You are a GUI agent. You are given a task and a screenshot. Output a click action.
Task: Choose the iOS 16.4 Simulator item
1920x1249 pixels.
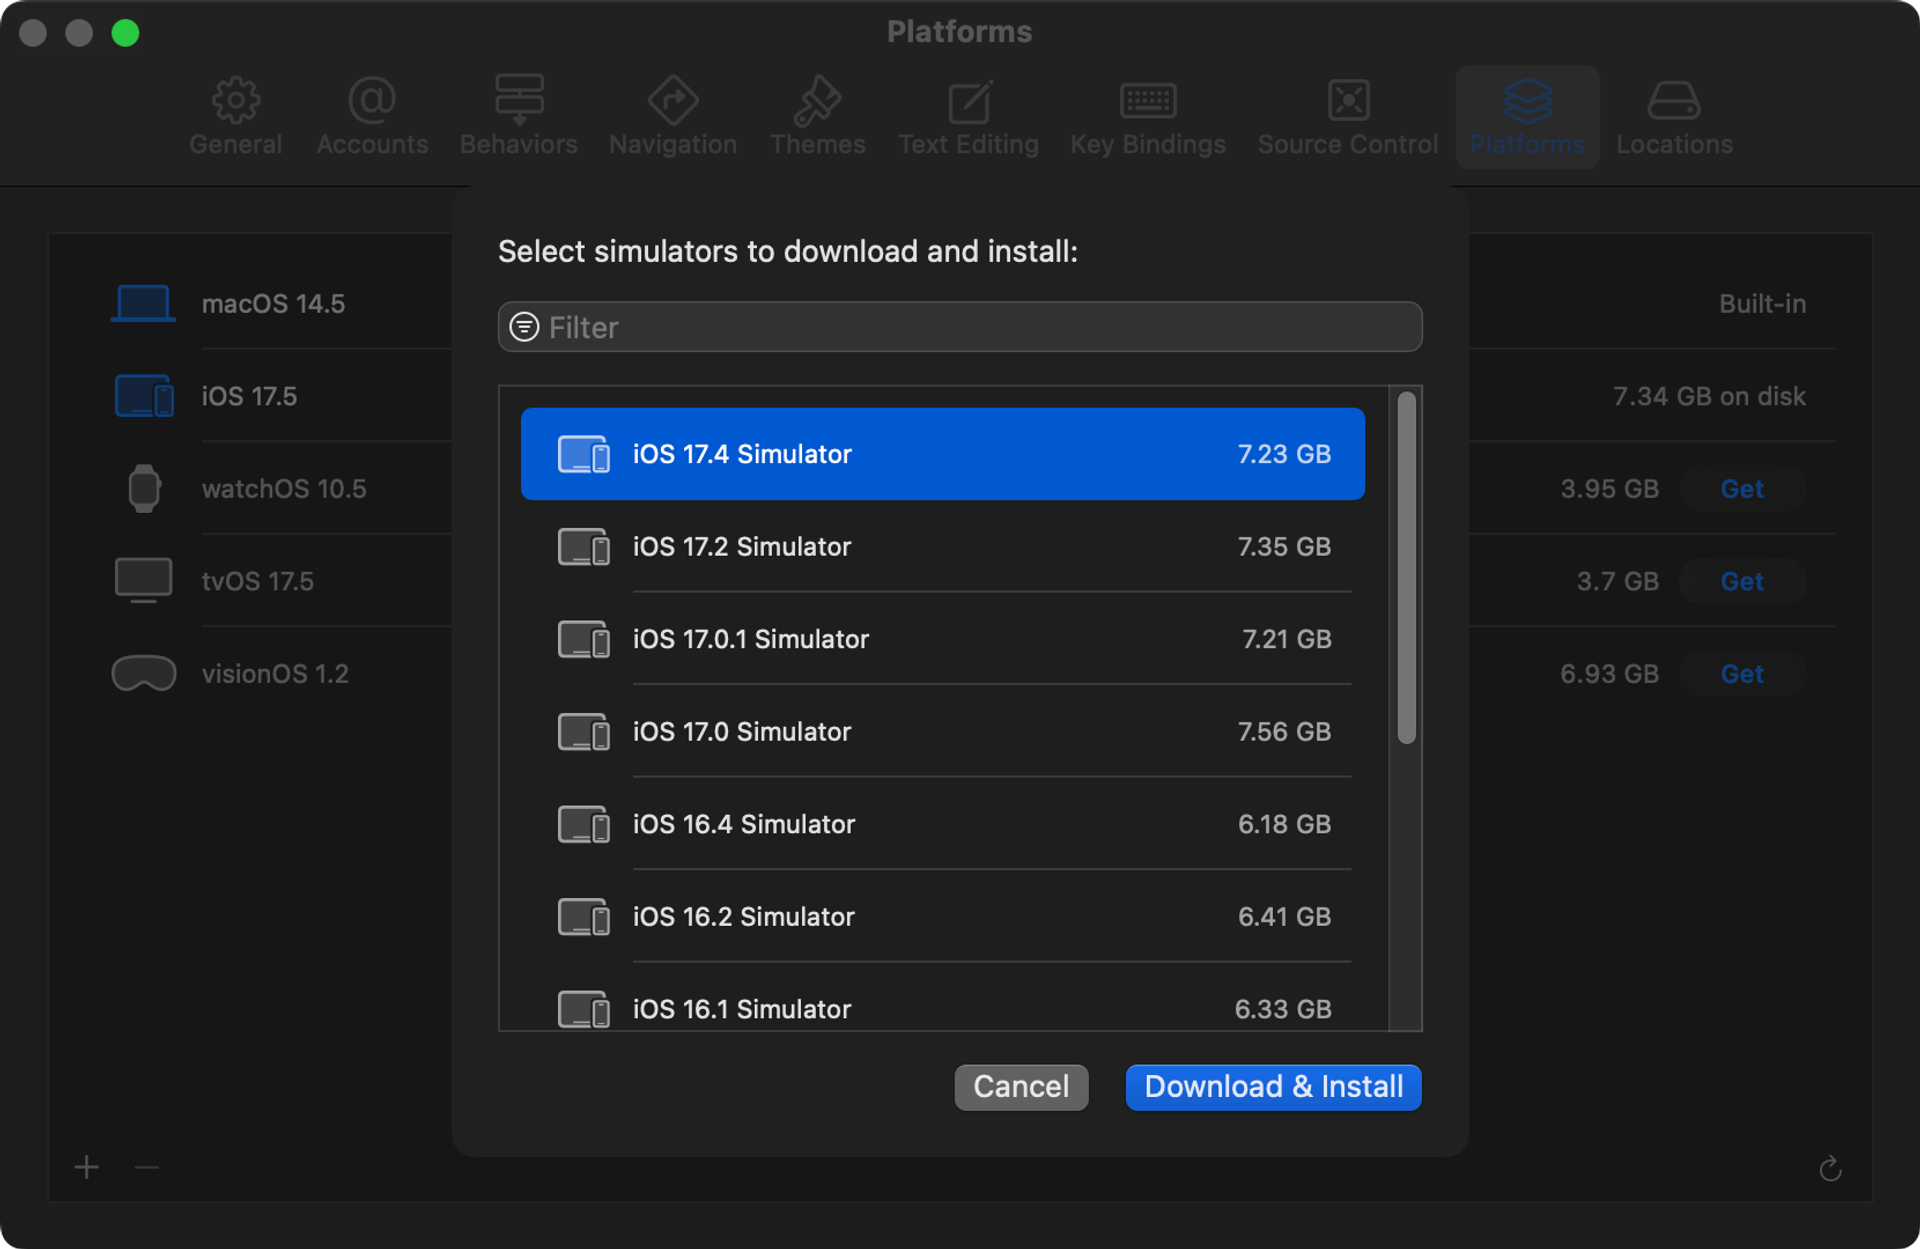pyautogui.click(x=942, y=824)
